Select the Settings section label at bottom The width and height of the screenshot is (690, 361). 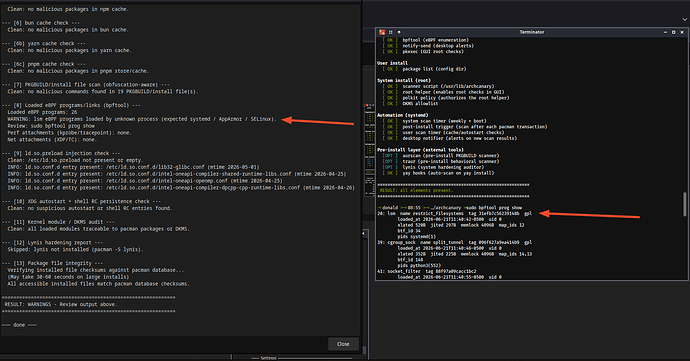tap(268, 358)
